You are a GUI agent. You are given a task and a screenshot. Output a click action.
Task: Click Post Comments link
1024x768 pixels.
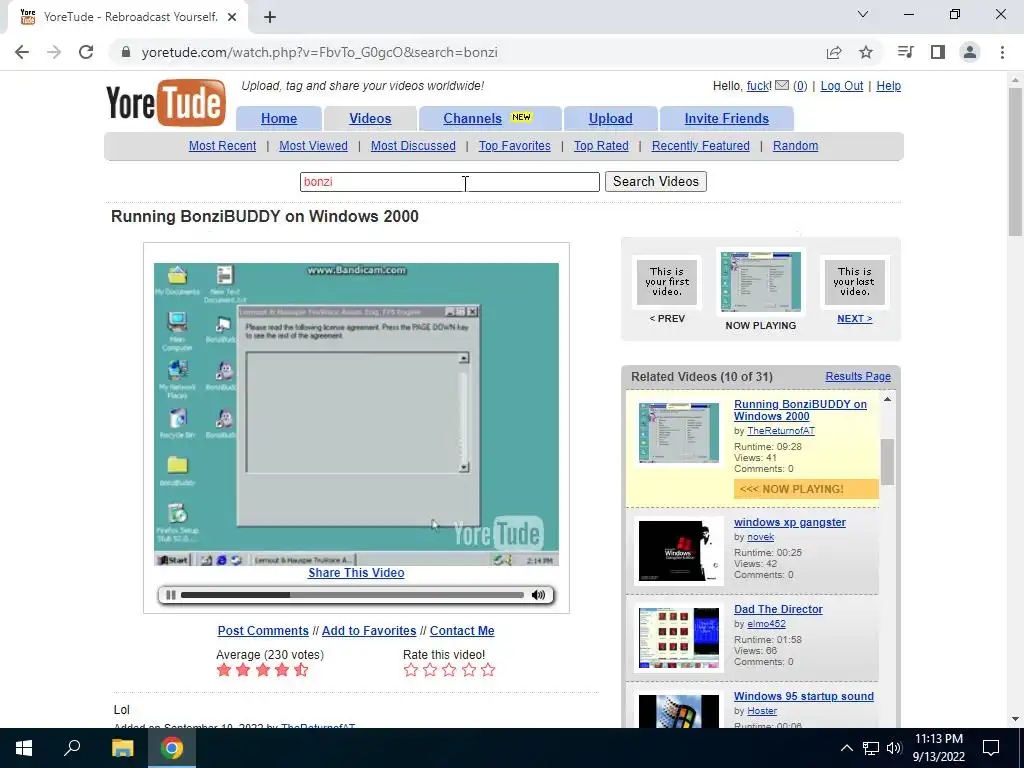pos(263,631)
